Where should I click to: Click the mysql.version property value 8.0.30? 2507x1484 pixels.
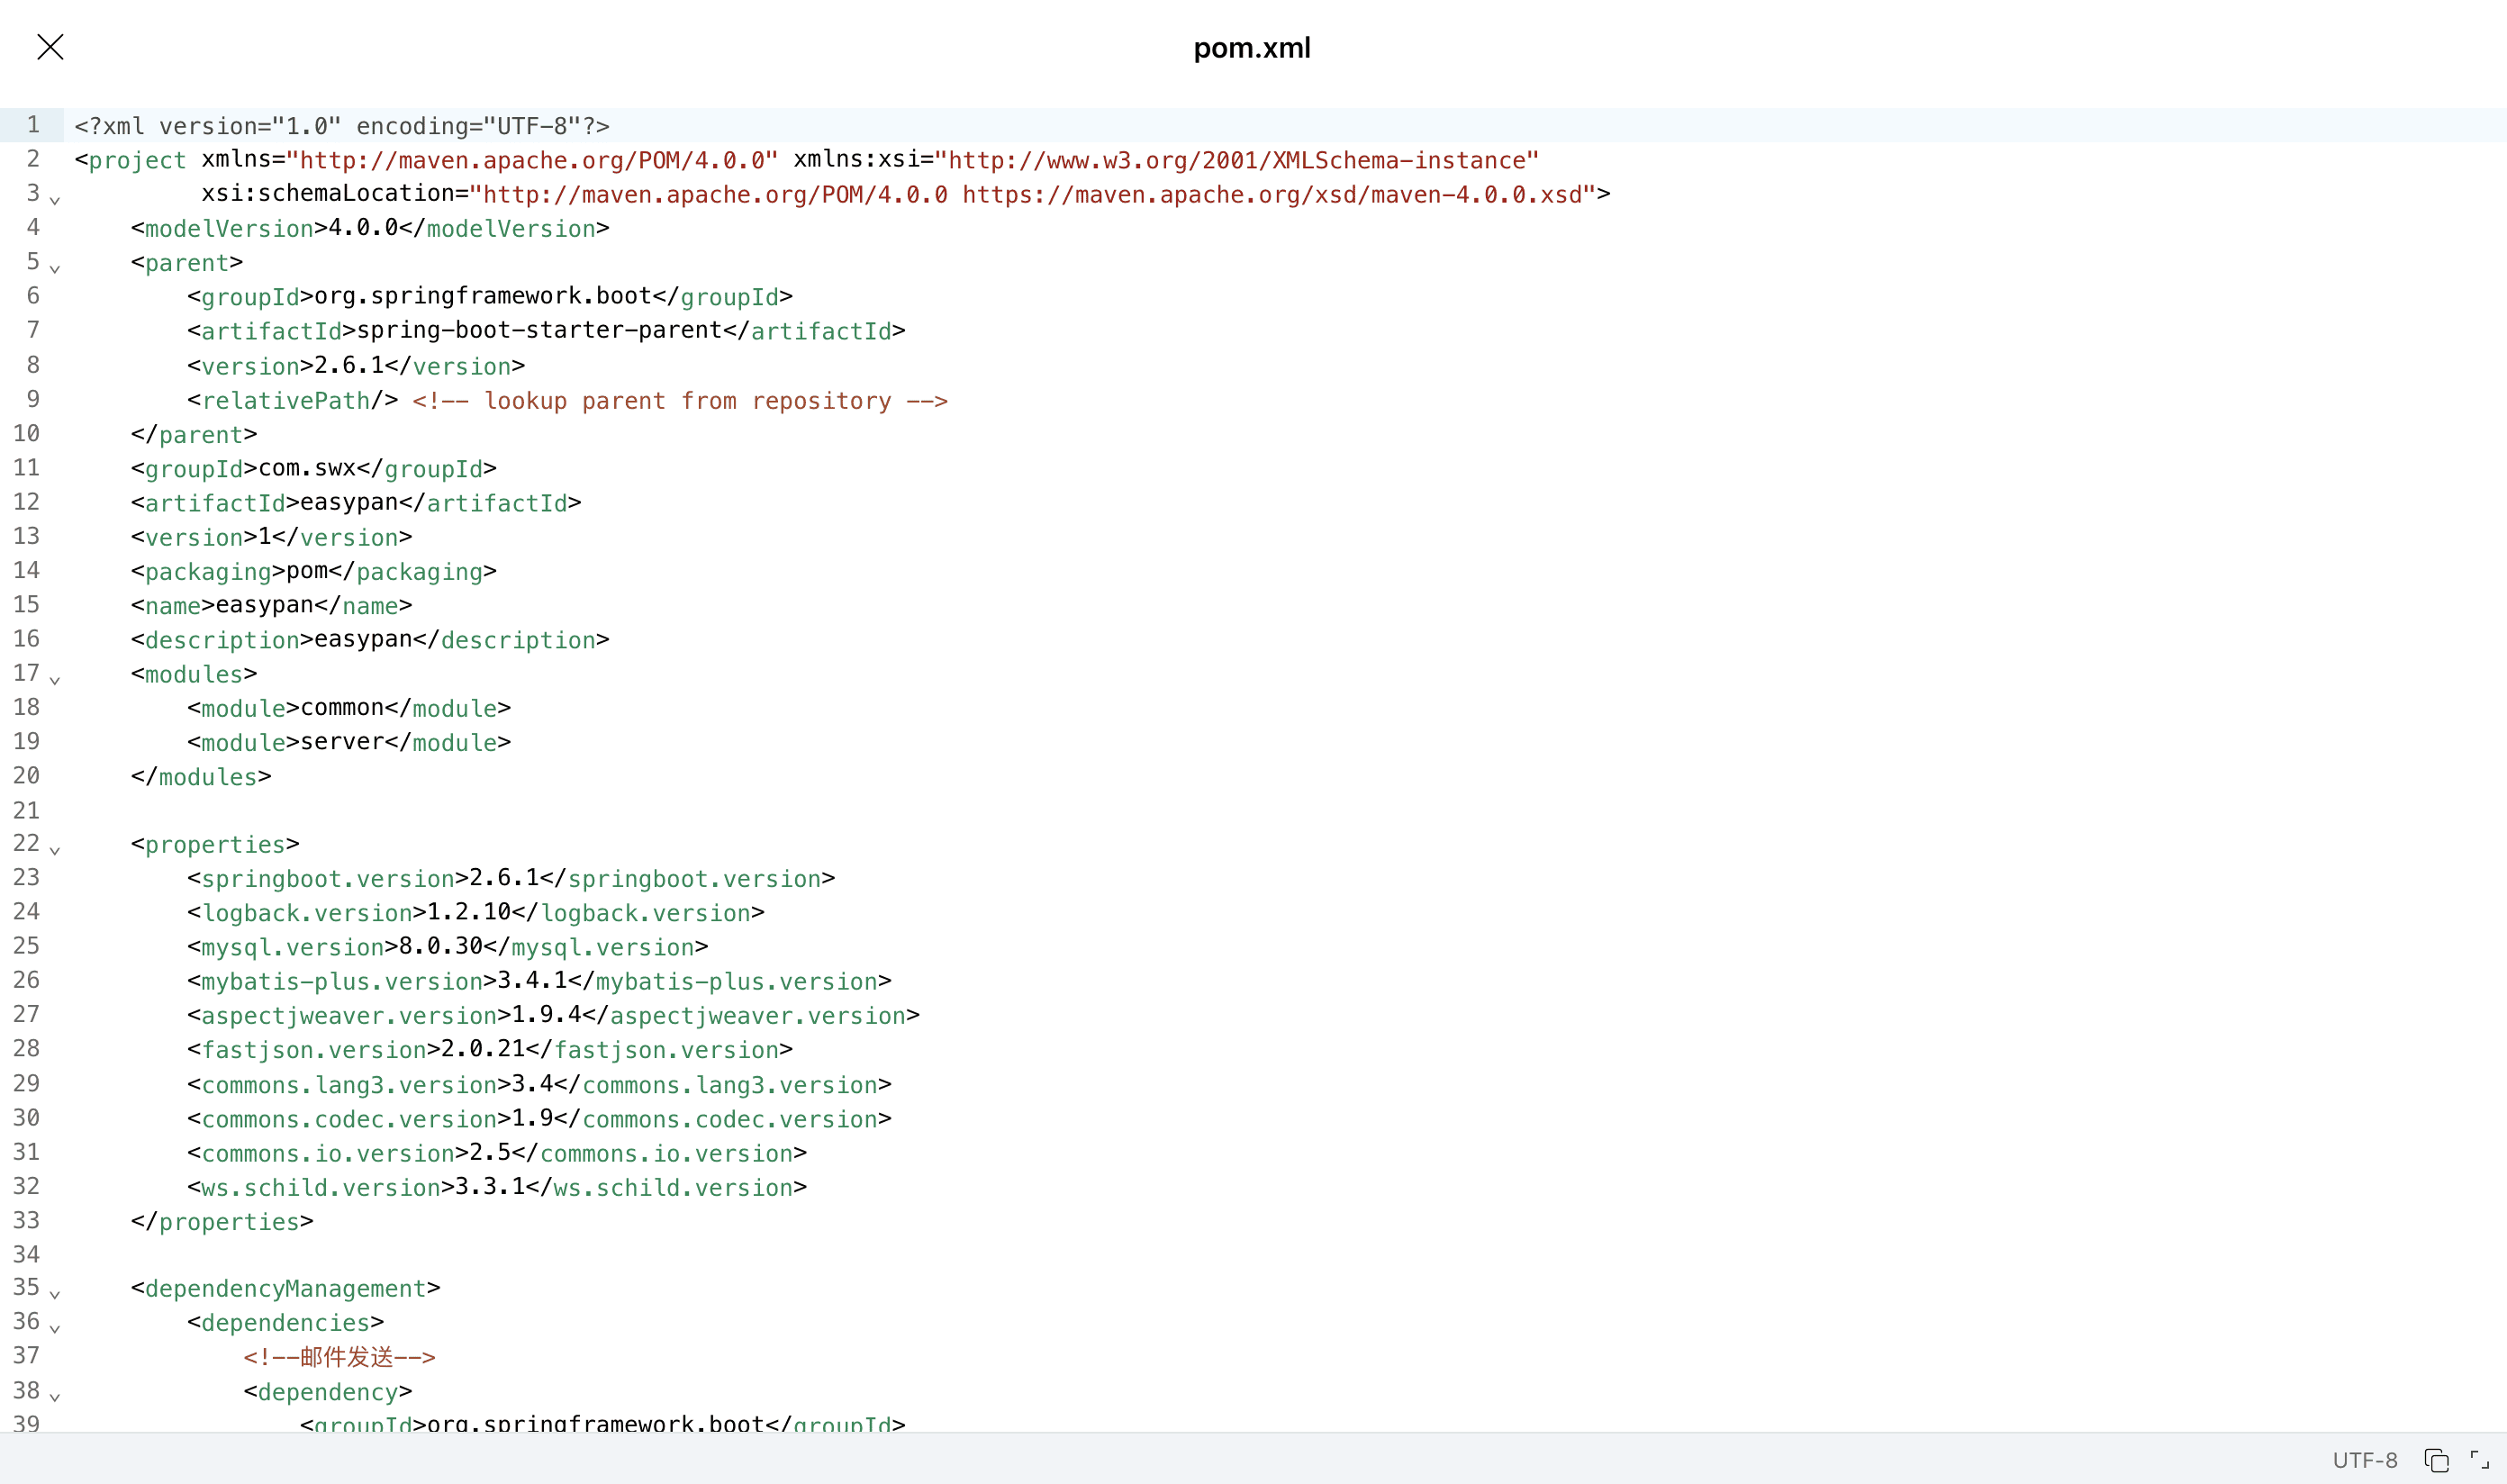click(442, 947)
